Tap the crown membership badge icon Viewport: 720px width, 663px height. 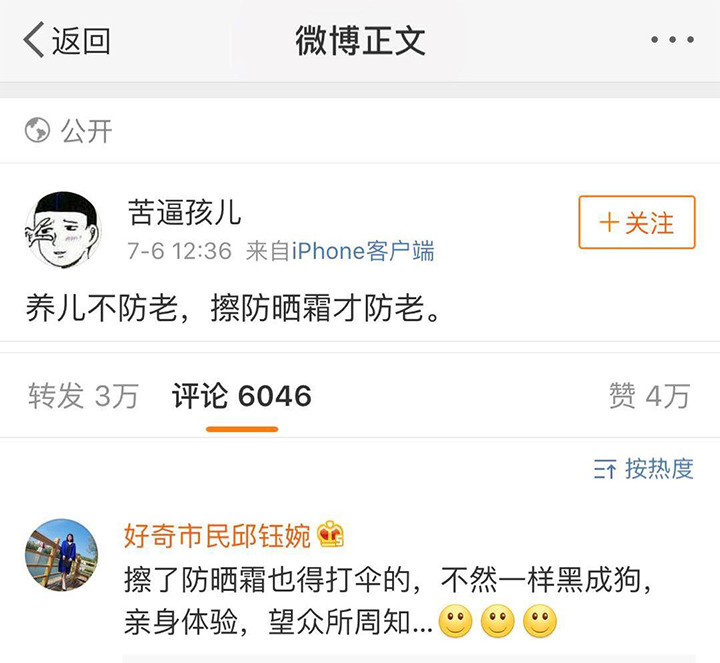331,534
